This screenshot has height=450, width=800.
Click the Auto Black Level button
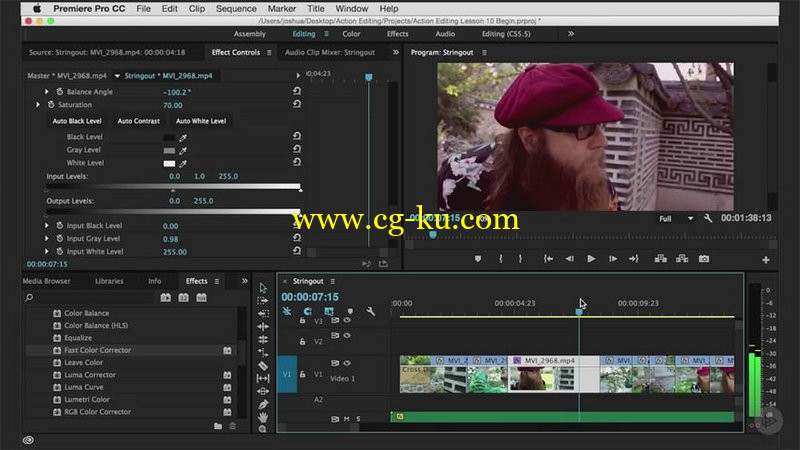click(x=77, y=121)
